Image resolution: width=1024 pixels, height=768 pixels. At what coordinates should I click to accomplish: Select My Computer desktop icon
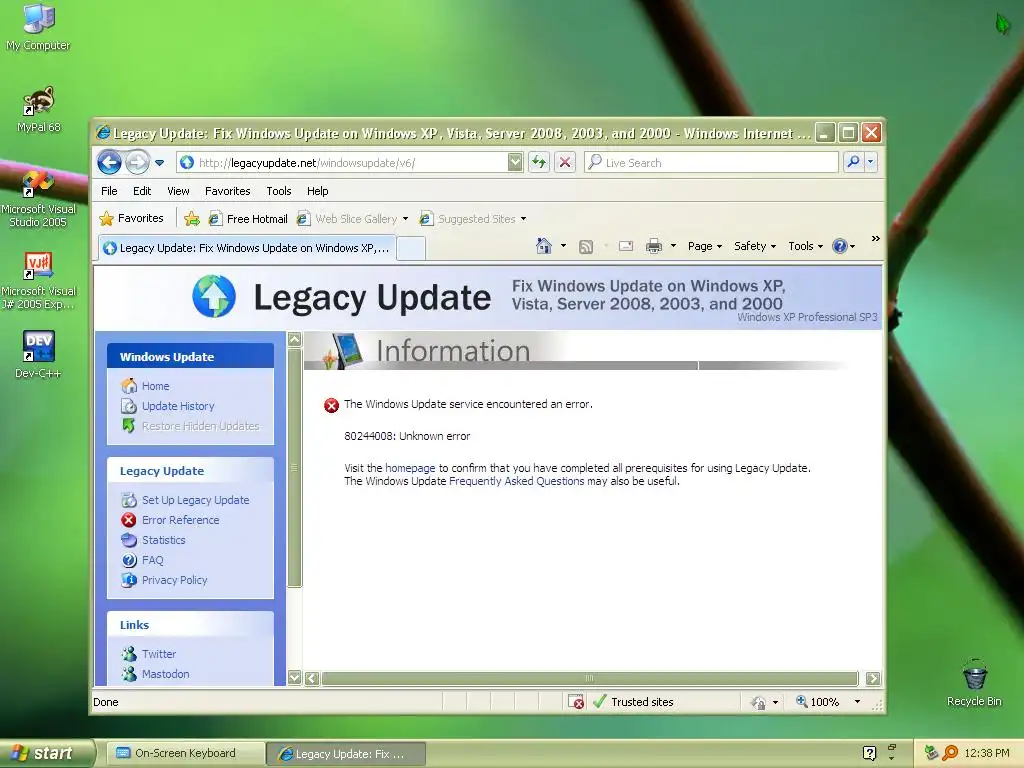tap(38, 27)
